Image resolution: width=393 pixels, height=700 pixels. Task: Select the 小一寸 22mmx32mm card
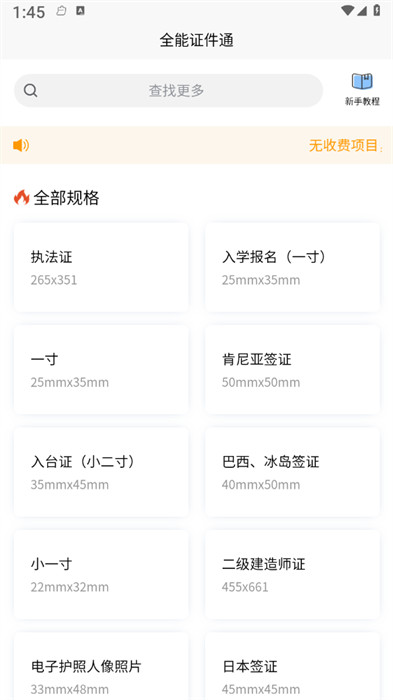click(x=101, y=574)
